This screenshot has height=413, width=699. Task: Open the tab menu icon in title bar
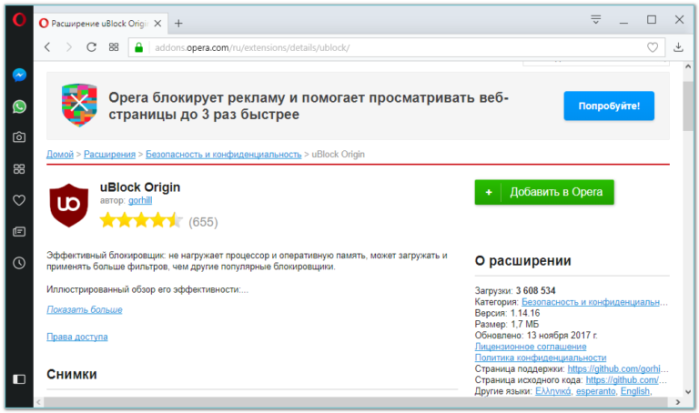596,20
